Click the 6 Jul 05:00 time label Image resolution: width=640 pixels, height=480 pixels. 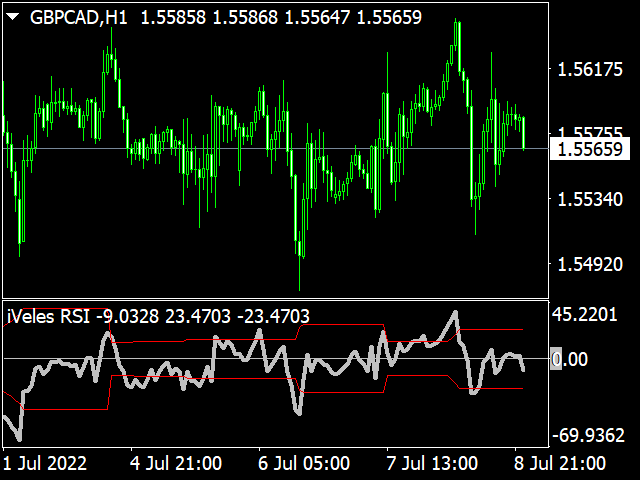[x=304, y=464]
